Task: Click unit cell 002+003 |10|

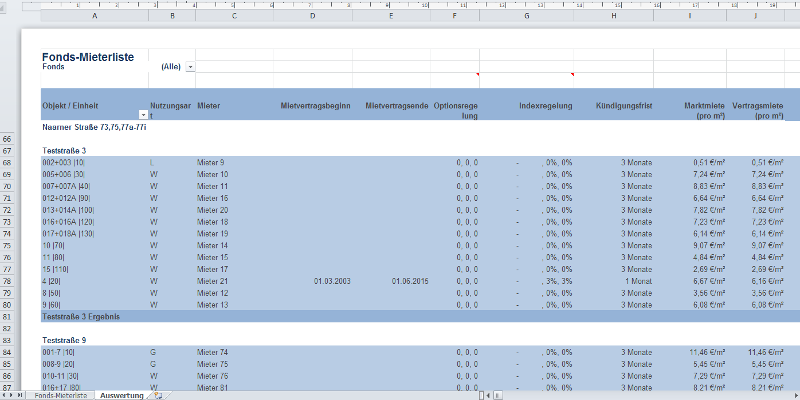Action: tap(64, 163)
